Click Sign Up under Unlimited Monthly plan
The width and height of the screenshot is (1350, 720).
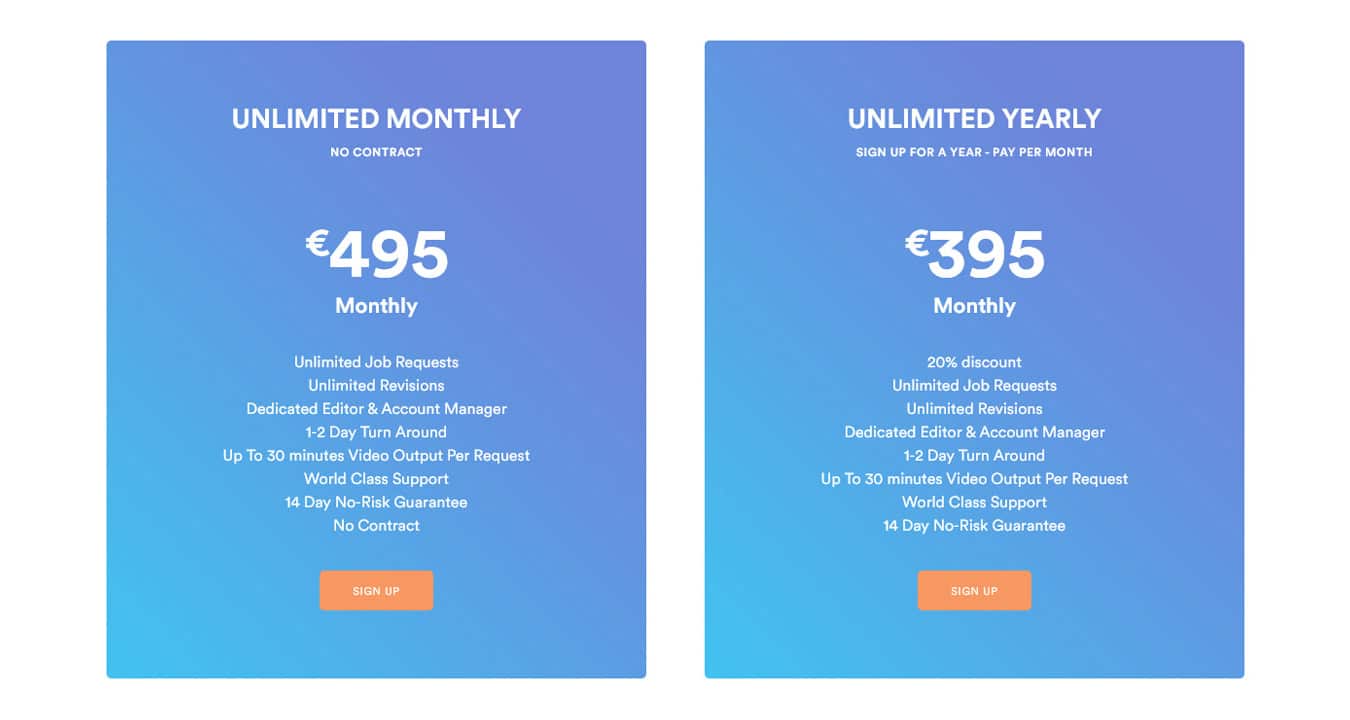[x=376, y=591]
